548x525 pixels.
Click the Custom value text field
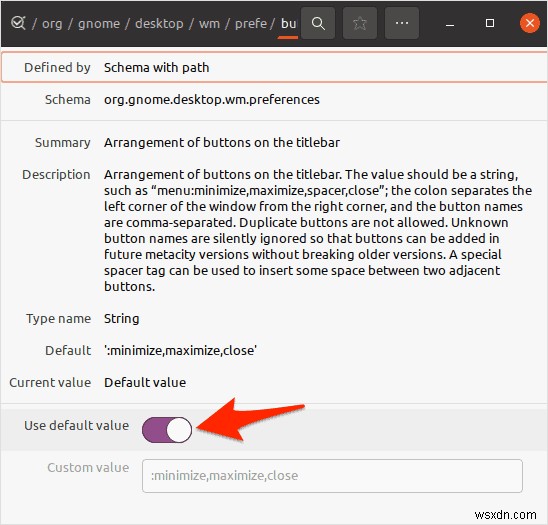tap(332, 475)
